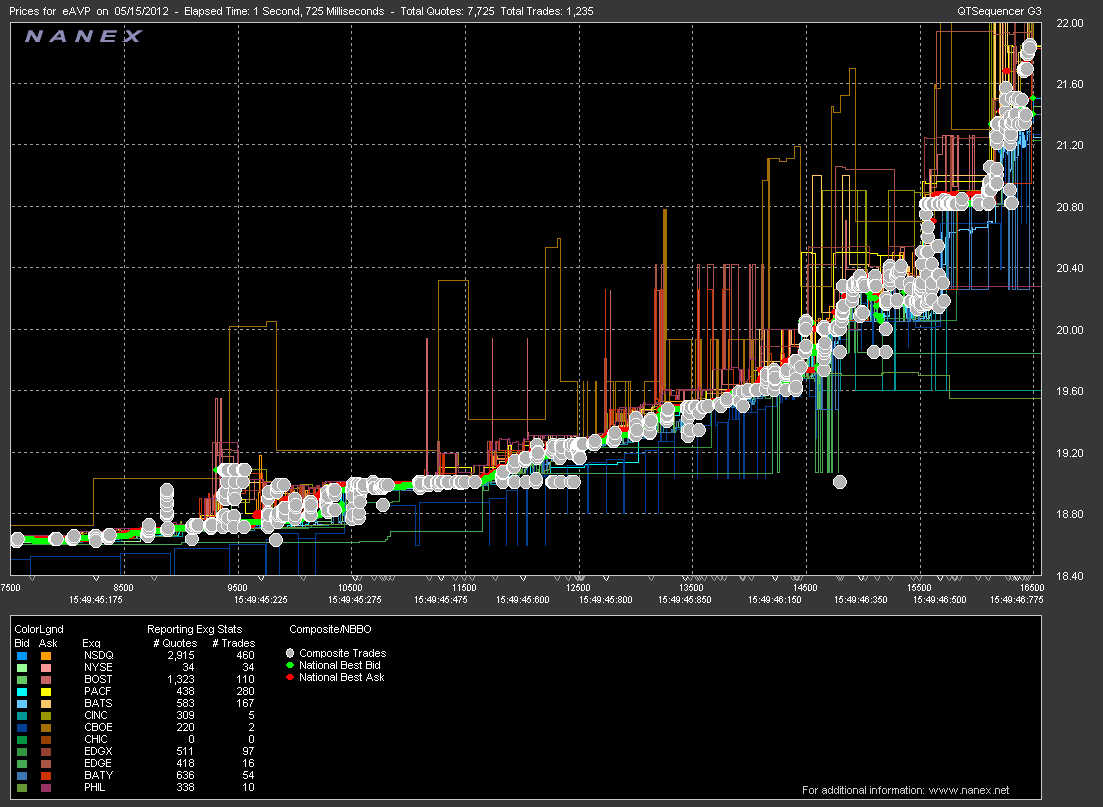Click the 15:49:45:475 time label
Image resolution: width=1103 pixels, height=807 pixels.
tap(441, 600)
